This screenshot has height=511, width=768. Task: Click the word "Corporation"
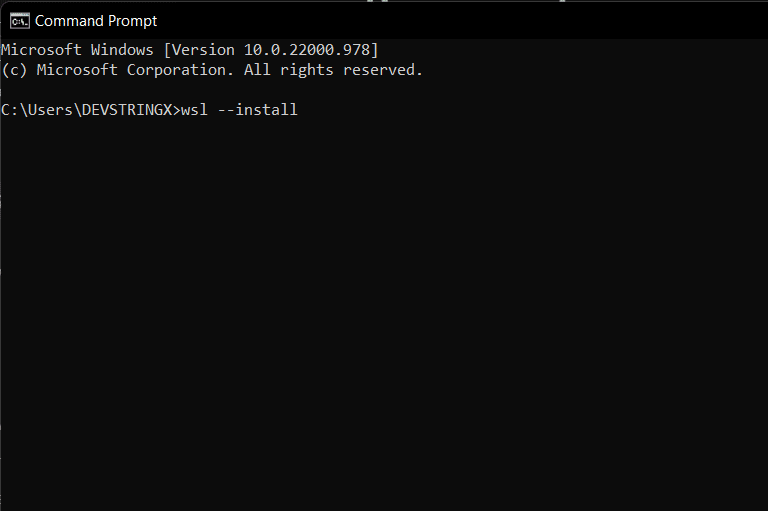tap(172, 70)
